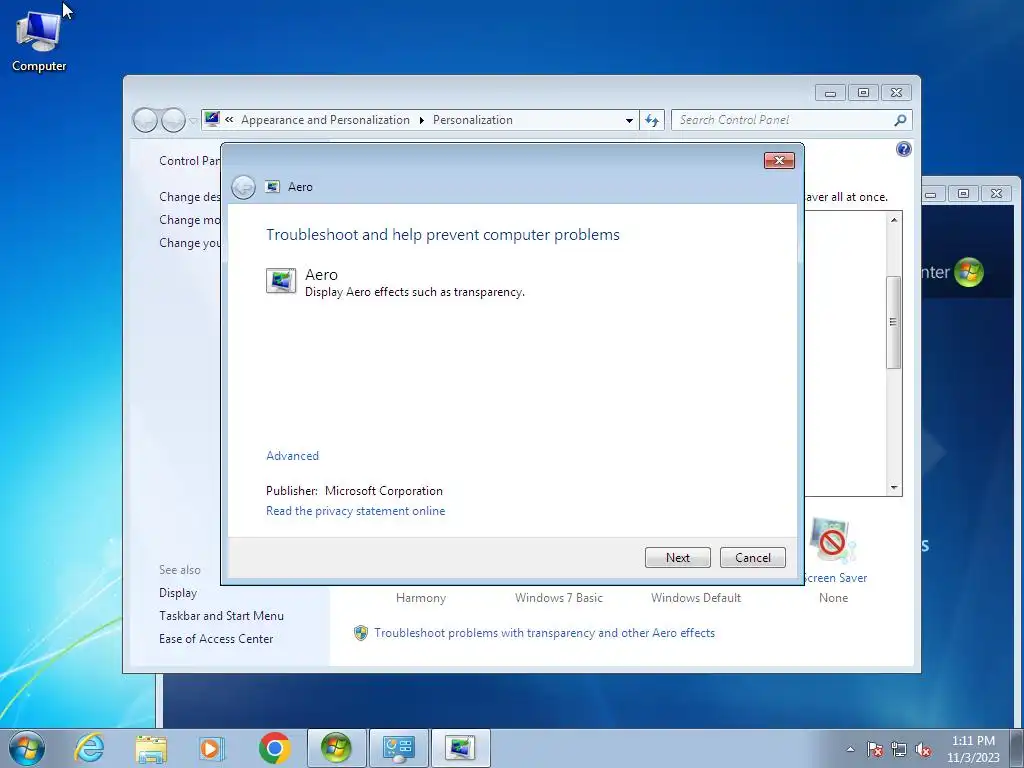The image size is (1024, 768).
Task: Click the Control Panel forward button
Action: [x=173, y=120]
